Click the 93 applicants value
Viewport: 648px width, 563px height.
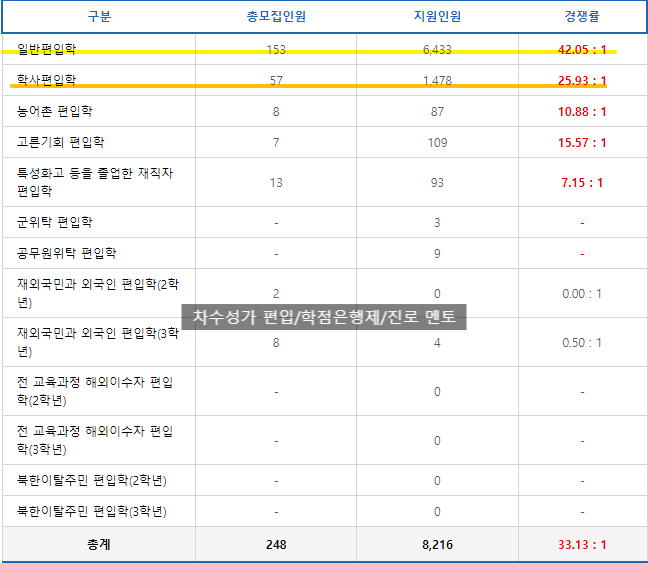click(437, 183)
